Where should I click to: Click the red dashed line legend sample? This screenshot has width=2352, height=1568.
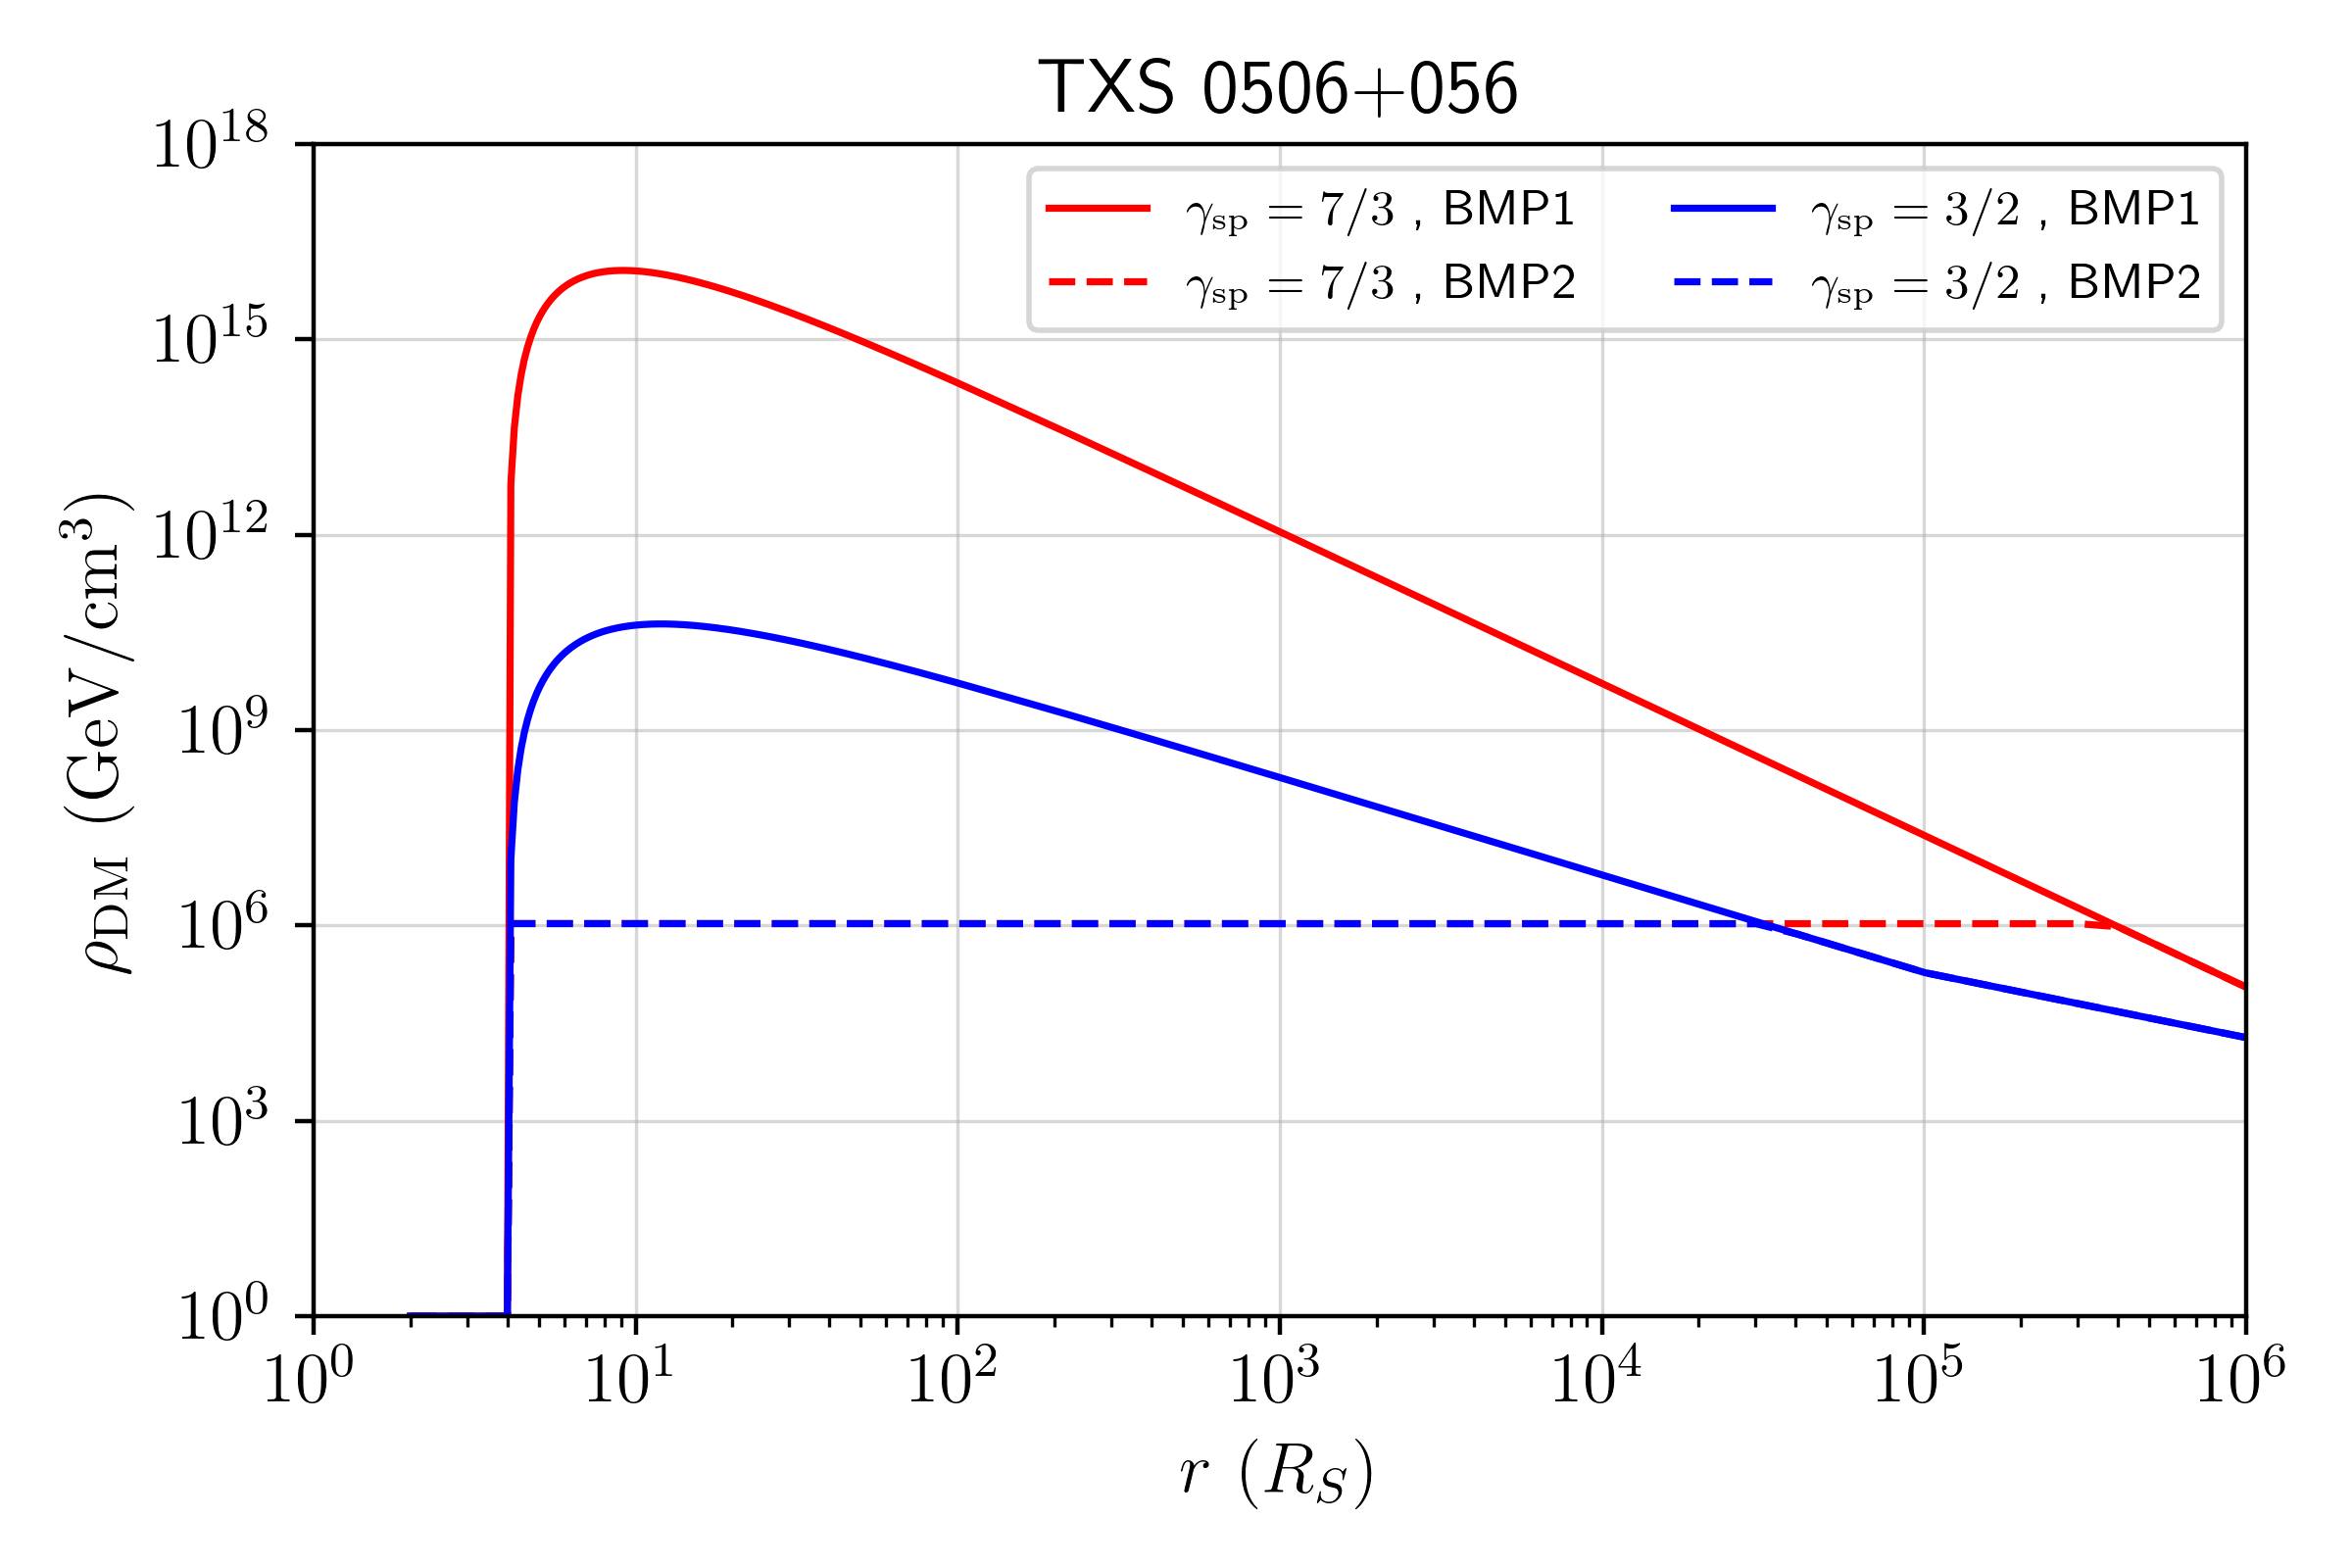pyautogui.click(x=1098, y=283)
